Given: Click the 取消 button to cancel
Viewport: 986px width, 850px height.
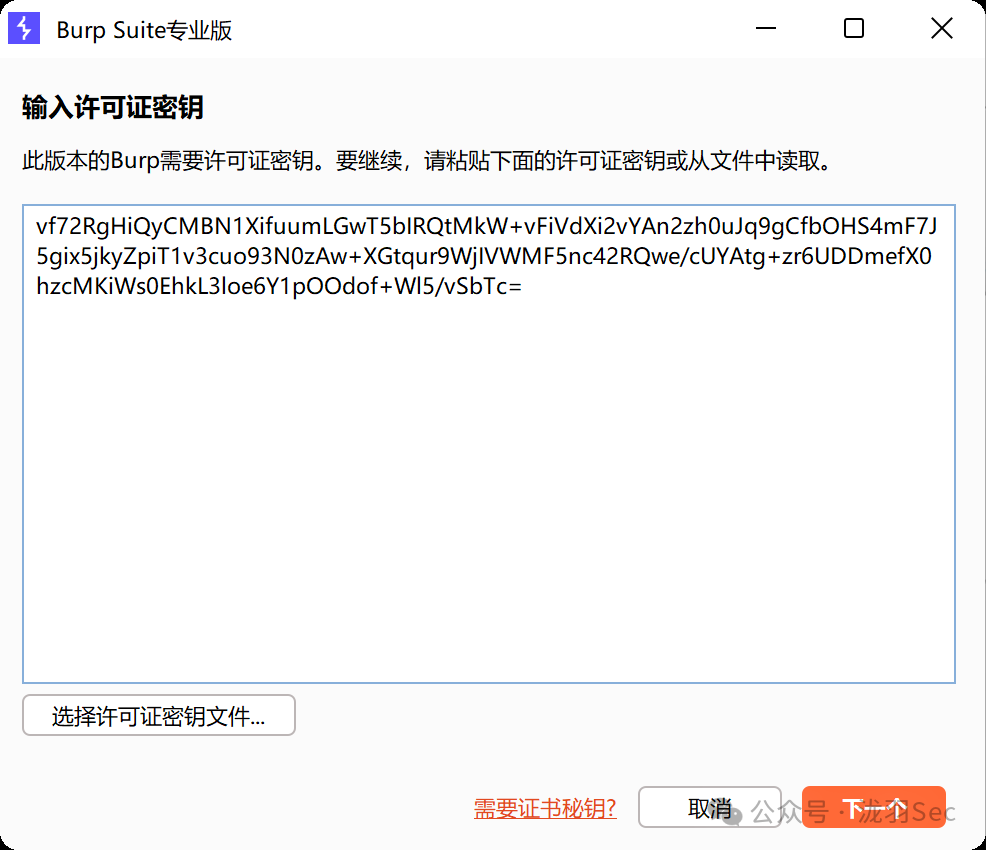Looking at the screenshot, I should [x=709, y=808].
